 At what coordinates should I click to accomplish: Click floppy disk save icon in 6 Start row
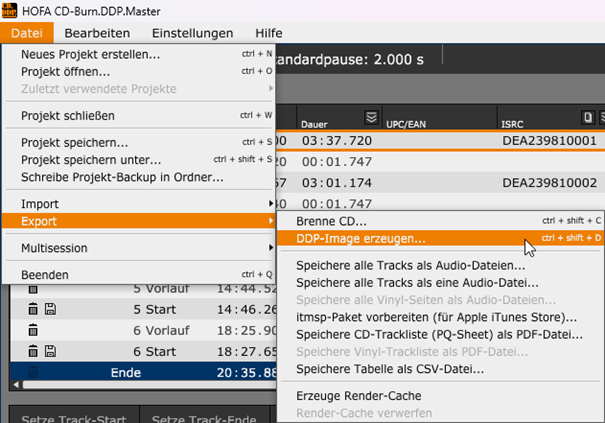[50, 351]
